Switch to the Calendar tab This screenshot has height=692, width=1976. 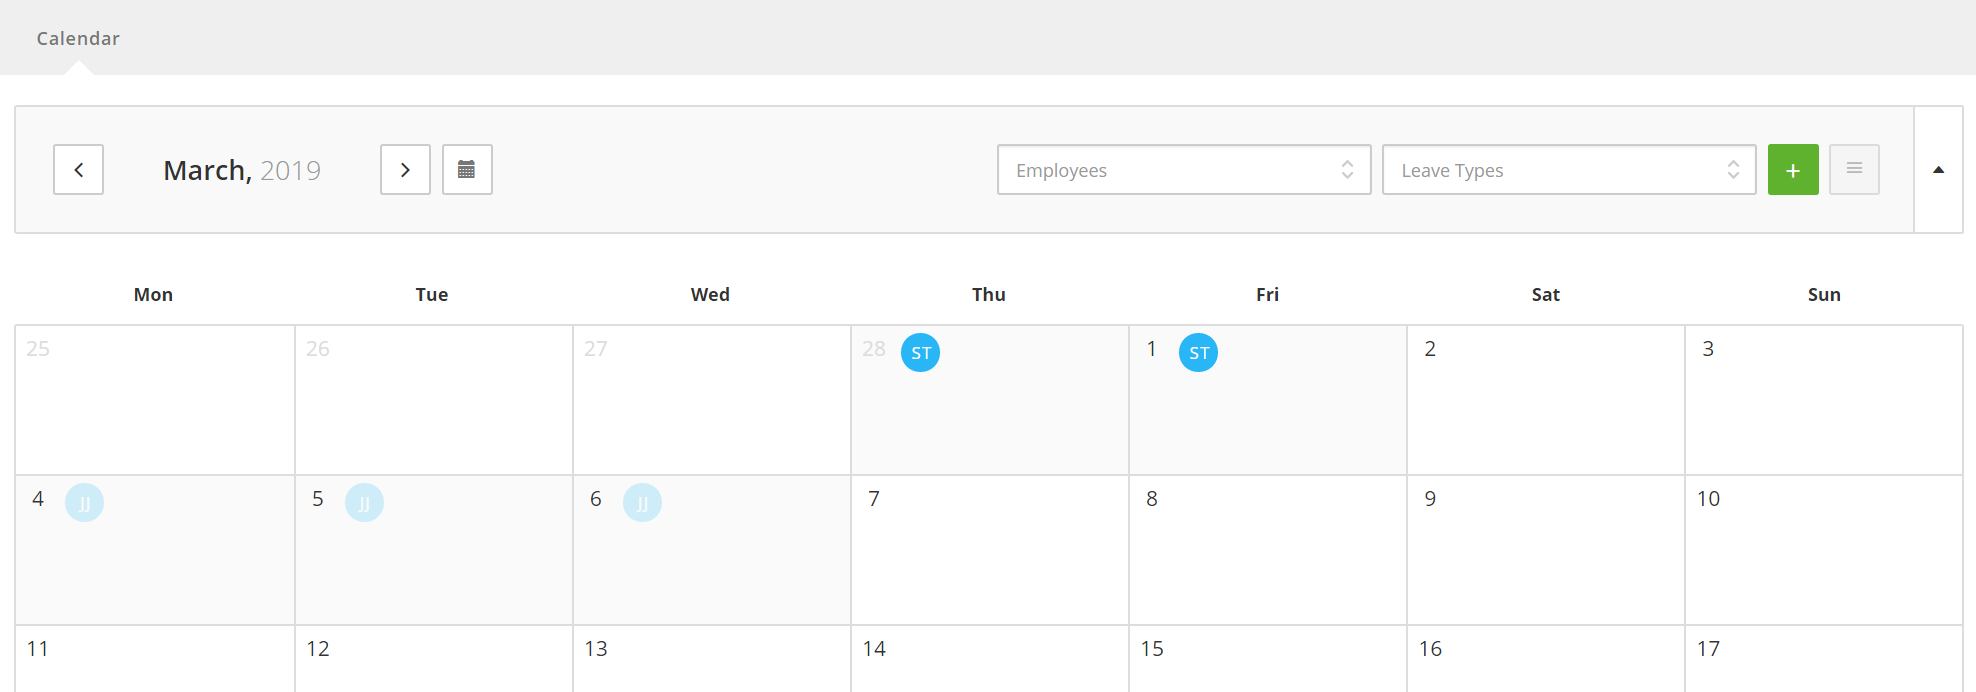(x=78, y=38)
